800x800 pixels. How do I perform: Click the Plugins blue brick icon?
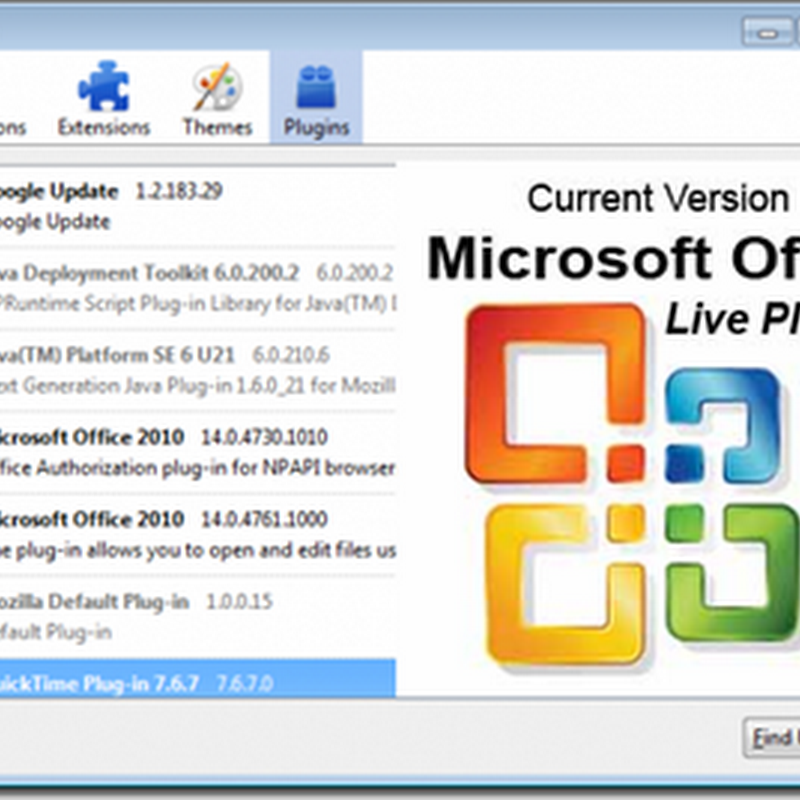316,87
